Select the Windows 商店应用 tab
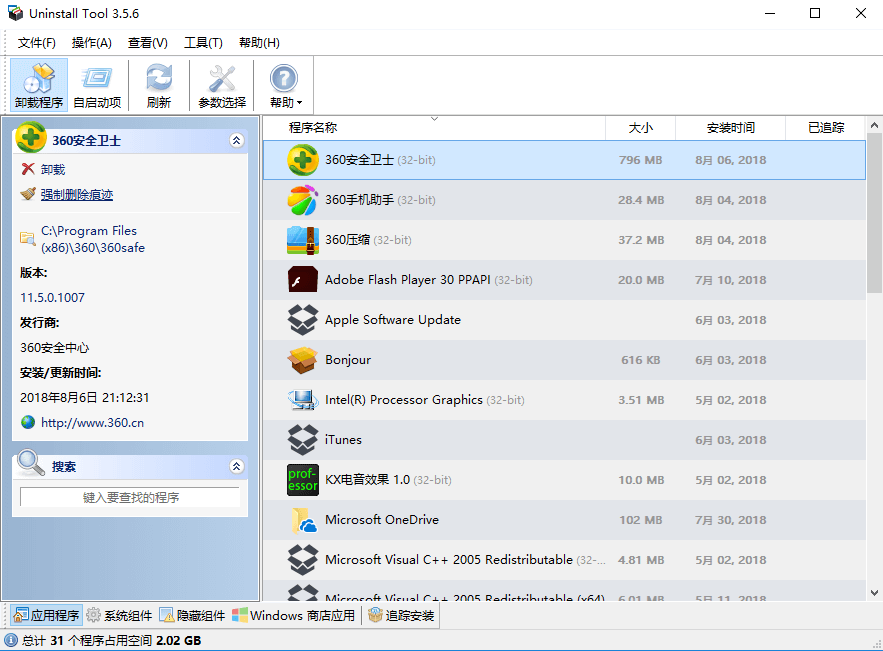 click(294, 616)
